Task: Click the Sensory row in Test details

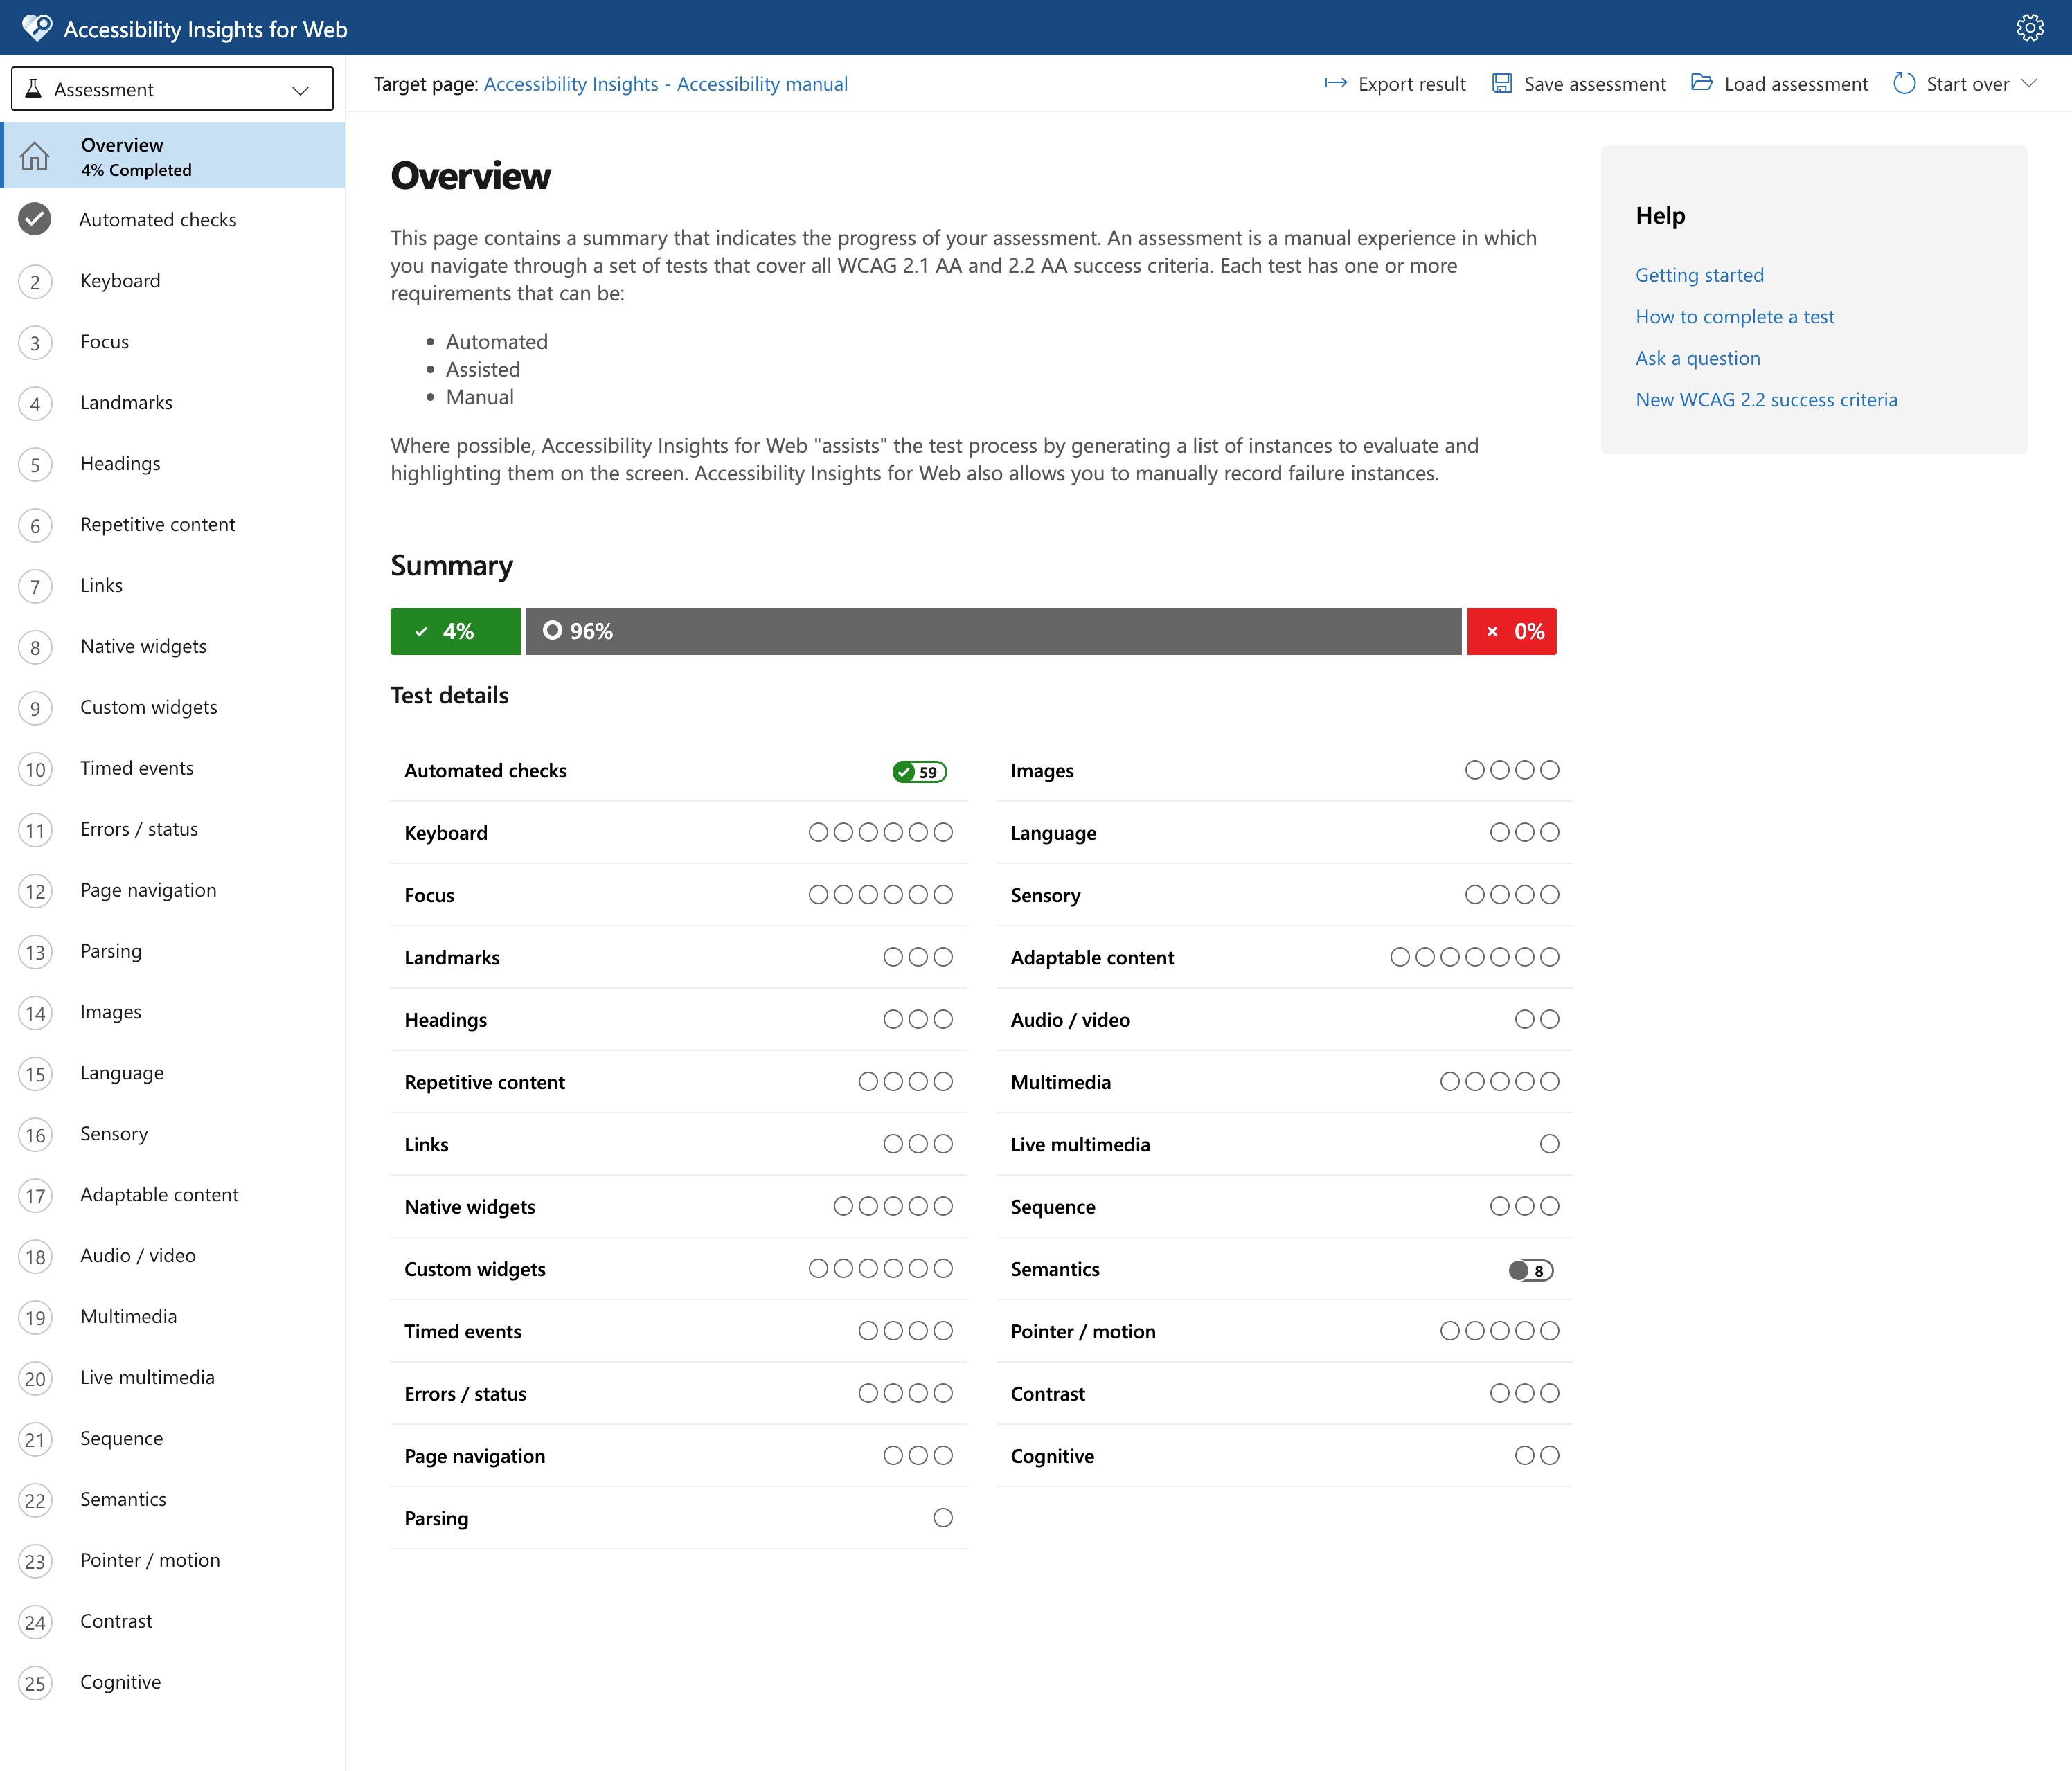Action: tap(1284, 895)
